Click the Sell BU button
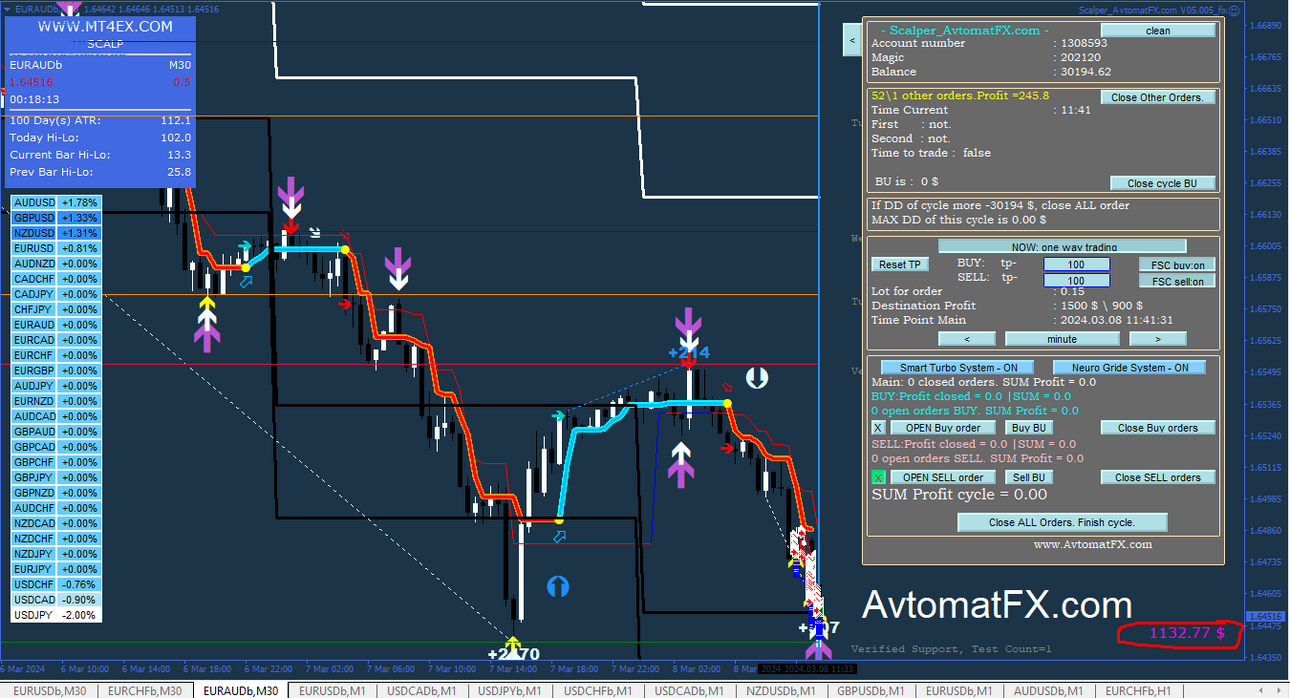 (x=1029, y=478)
